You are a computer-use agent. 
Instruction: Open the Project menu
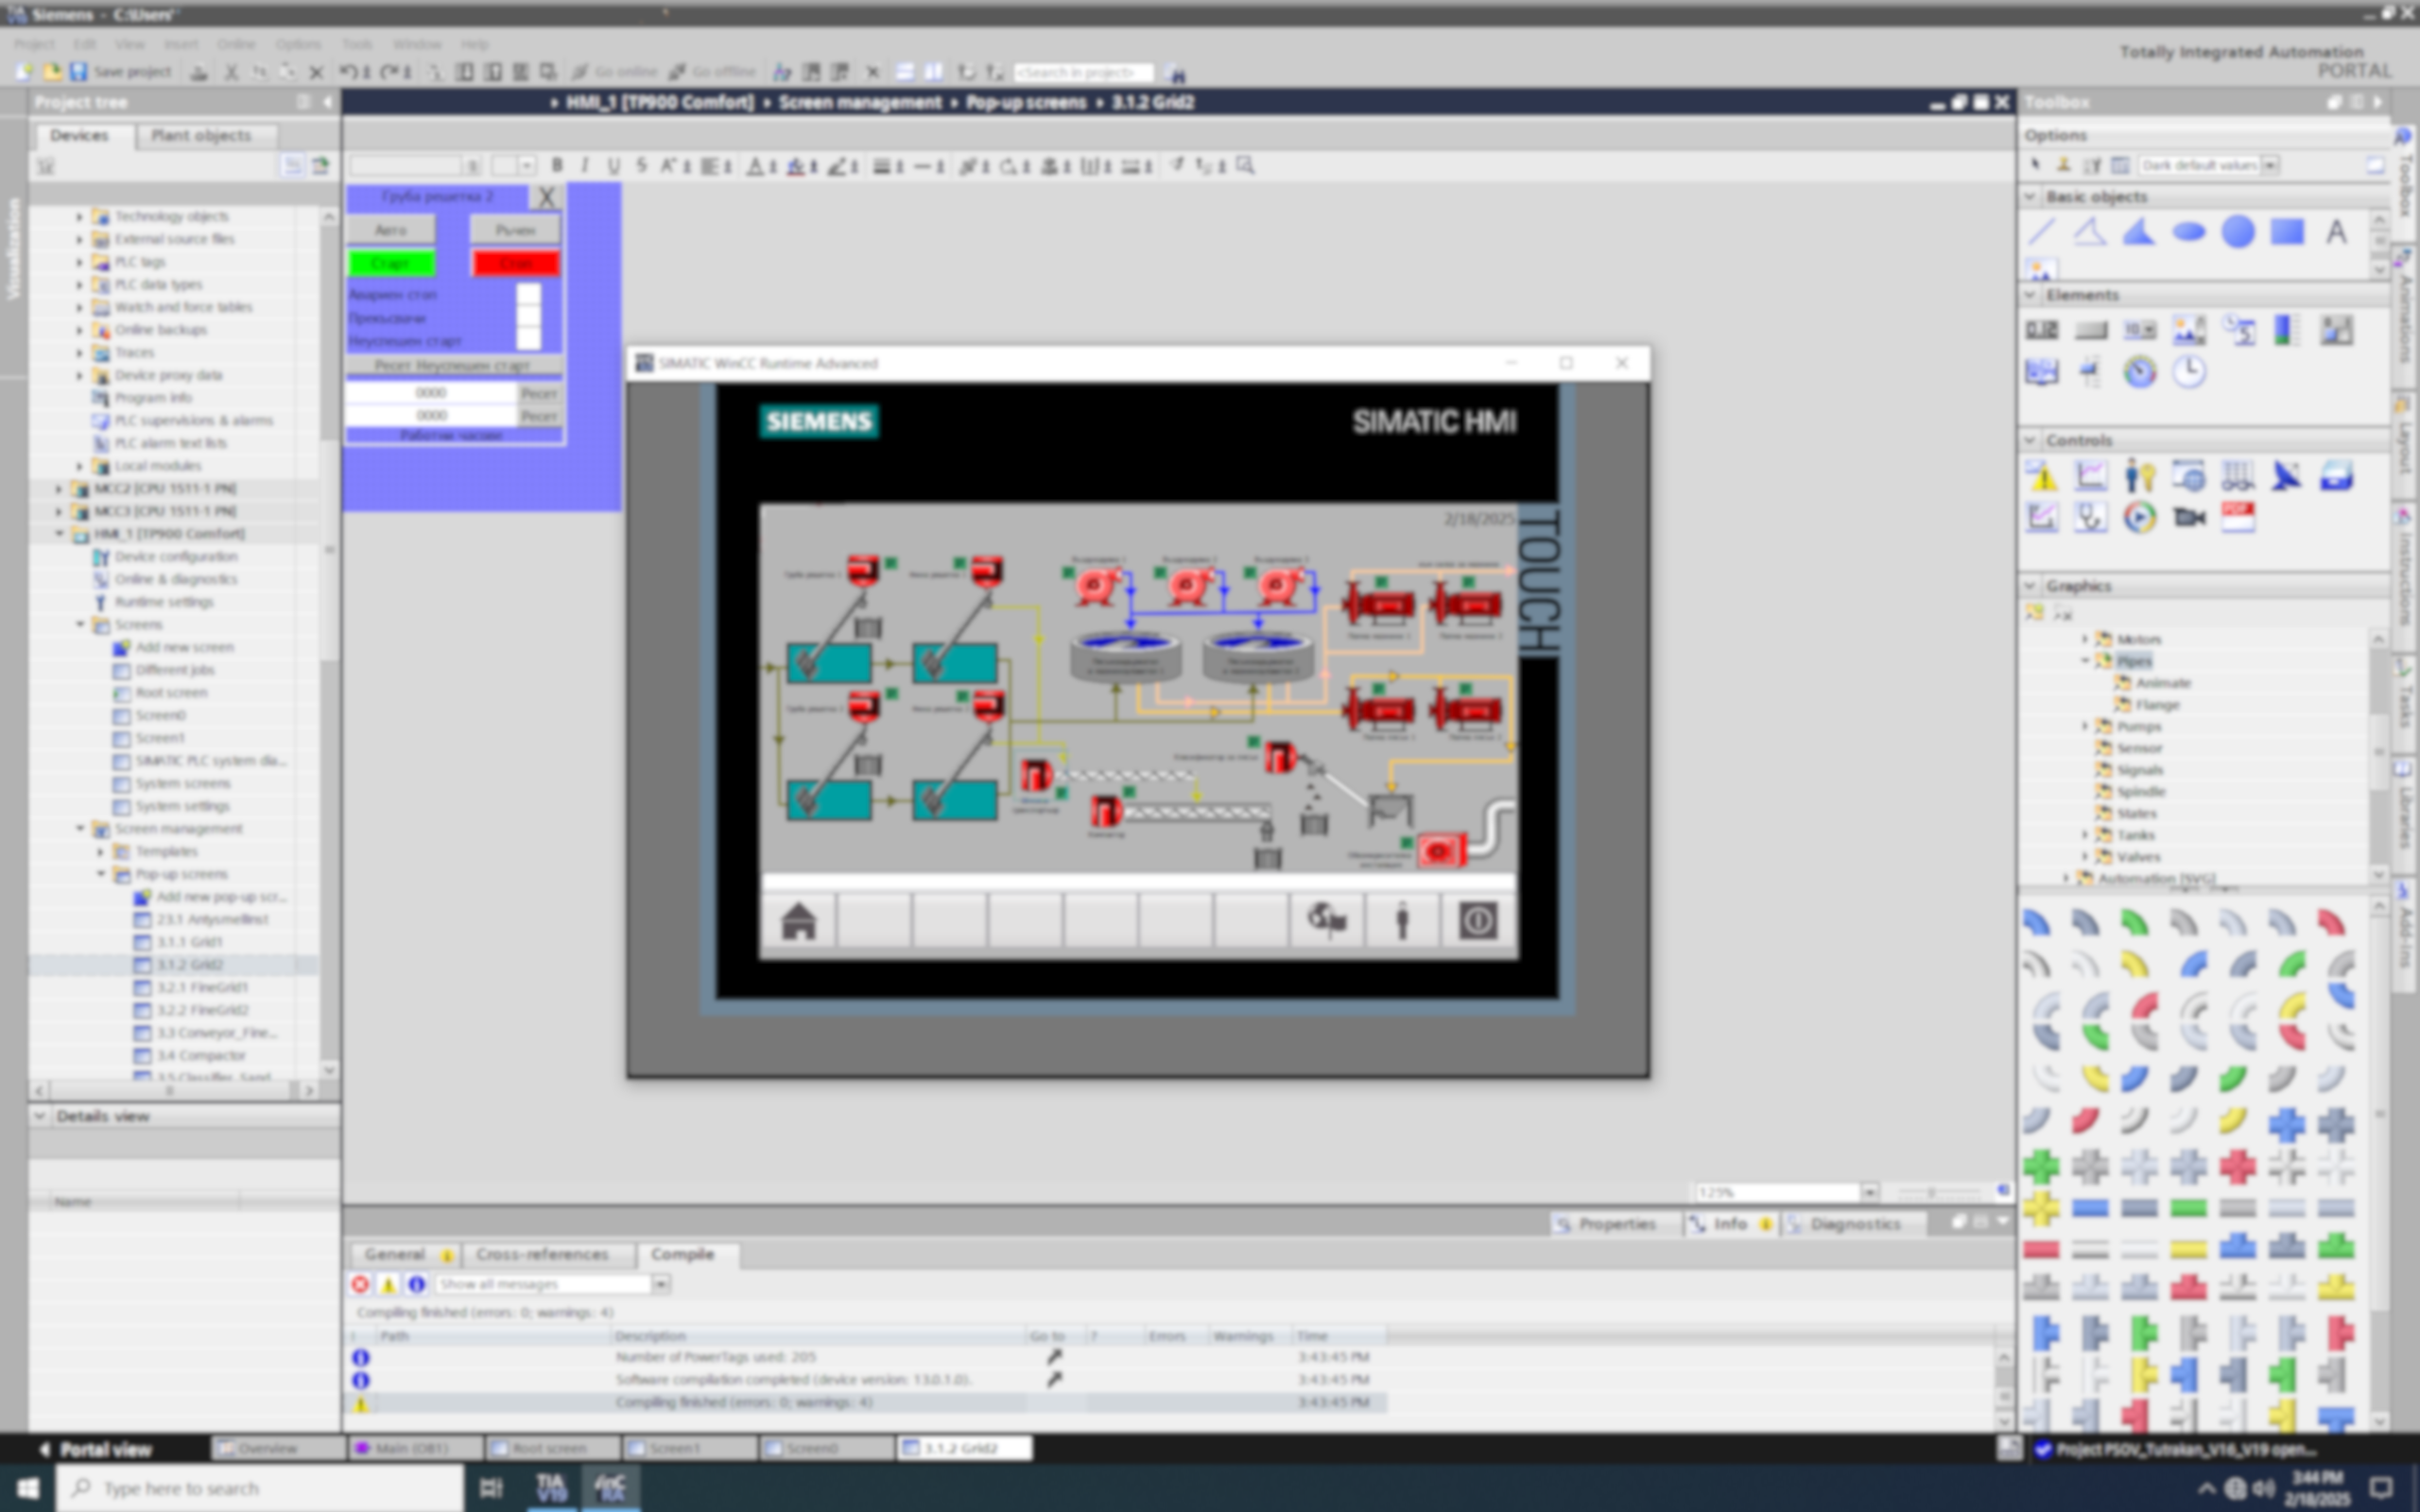[x=34, y=44]
